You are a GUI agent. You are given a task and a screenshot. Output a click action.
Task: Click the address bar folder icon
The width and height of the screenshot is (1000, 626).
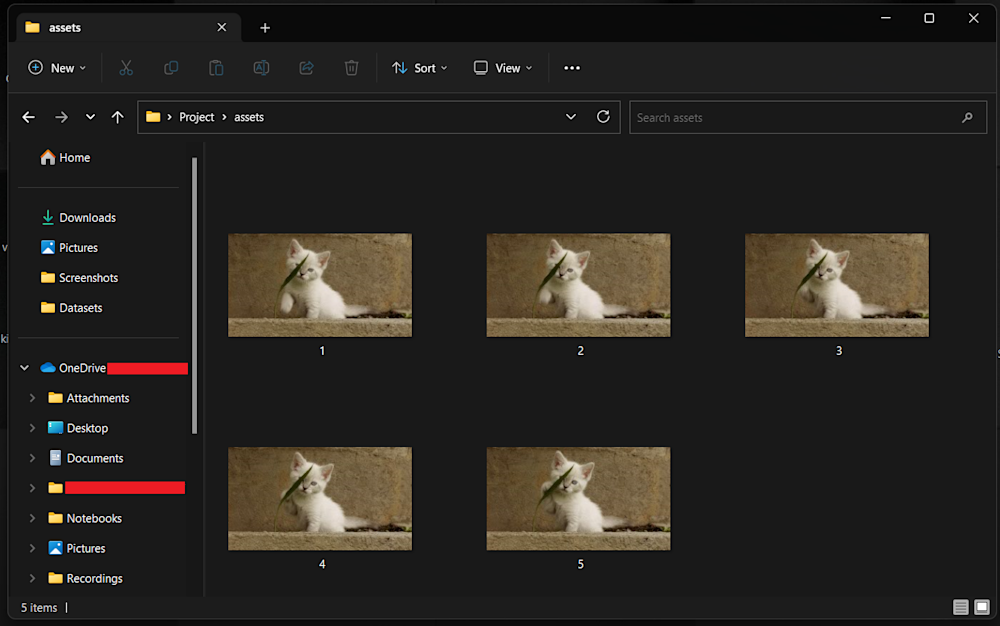pyautogui.click(x=153, y=117)
